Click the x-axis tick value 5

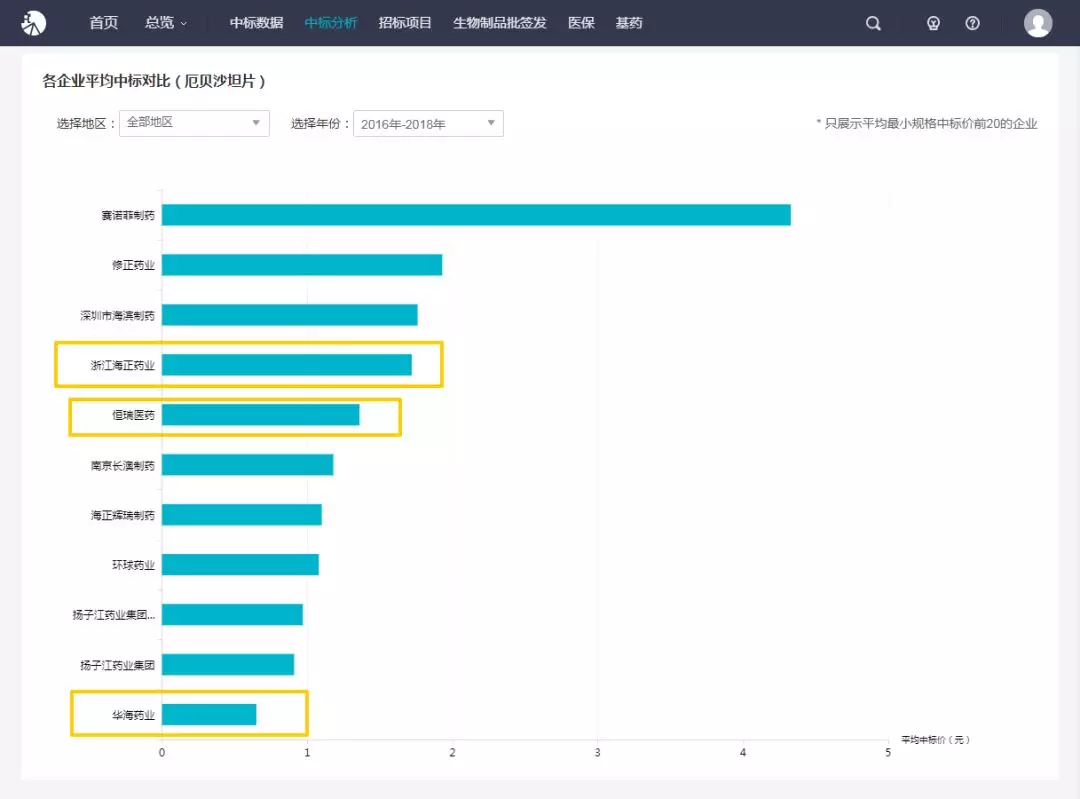click(x=888, y=753)
